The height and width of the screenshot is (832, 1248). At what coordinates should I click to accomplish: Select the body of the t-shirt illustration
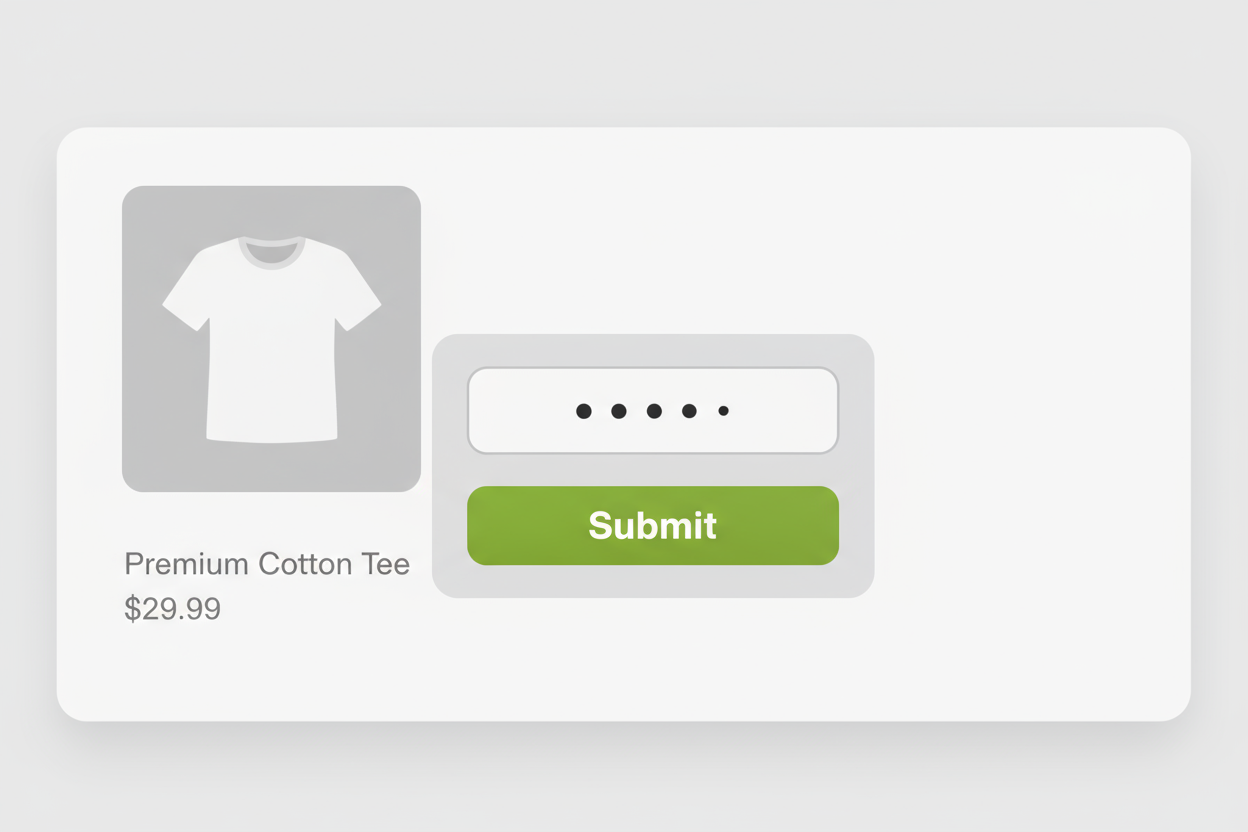point(271,370)
